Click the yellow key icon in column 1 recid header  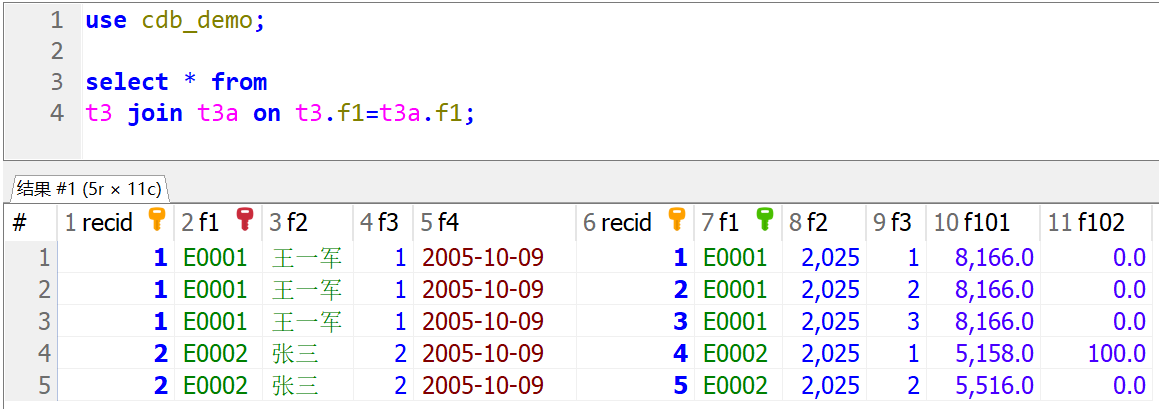[x=157, y=221]
